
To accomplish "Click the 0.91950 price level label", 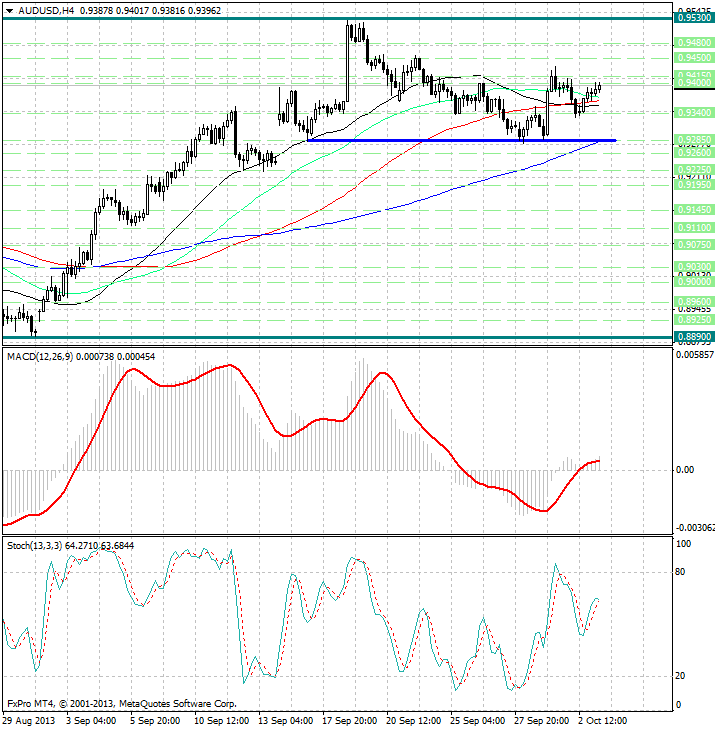I will 694,185.
